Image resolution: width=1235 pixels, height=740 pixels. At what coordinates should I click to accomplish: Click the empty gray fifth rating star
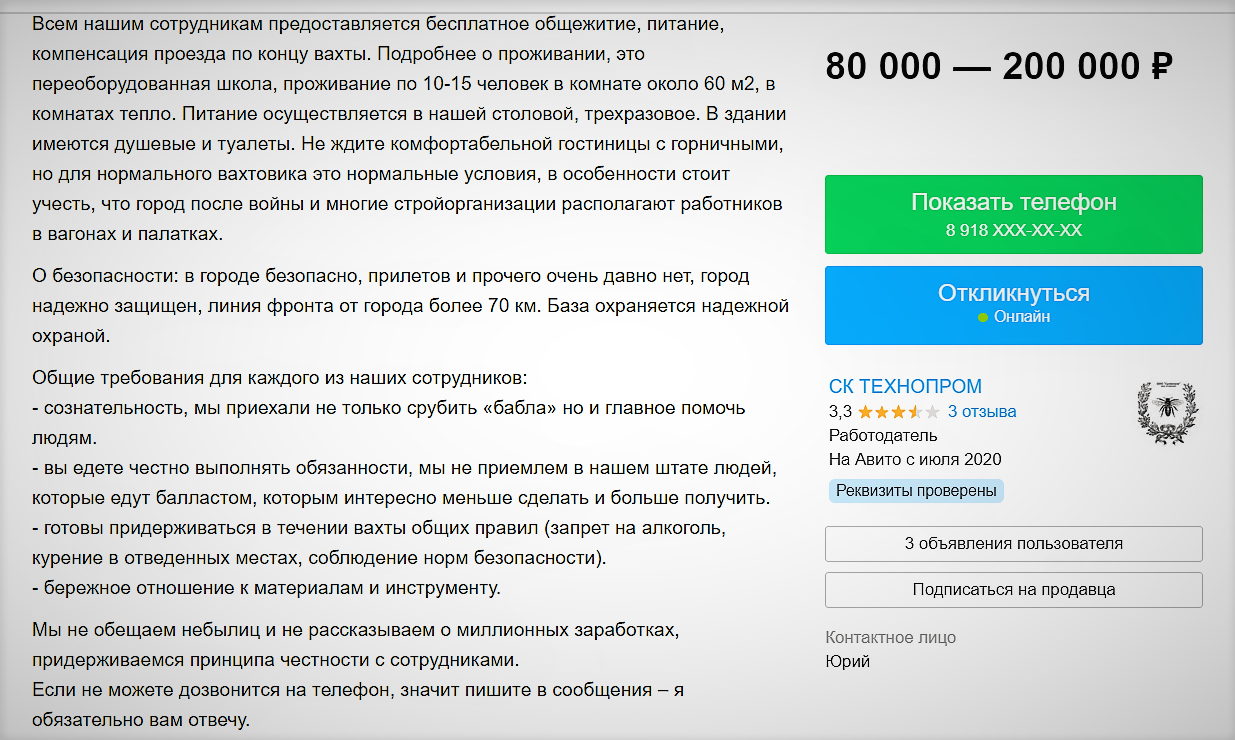click(932, 412)
